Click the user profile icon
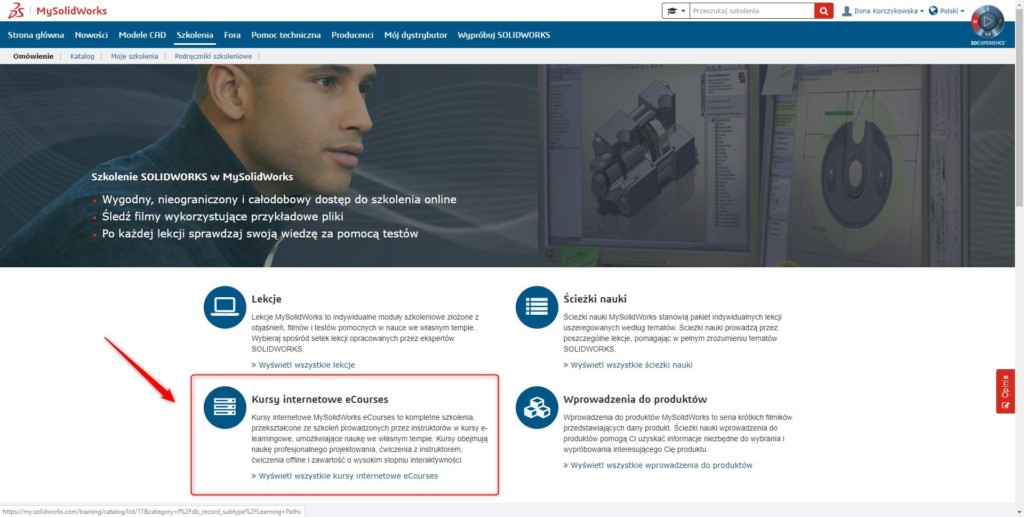 coord(846,11)
